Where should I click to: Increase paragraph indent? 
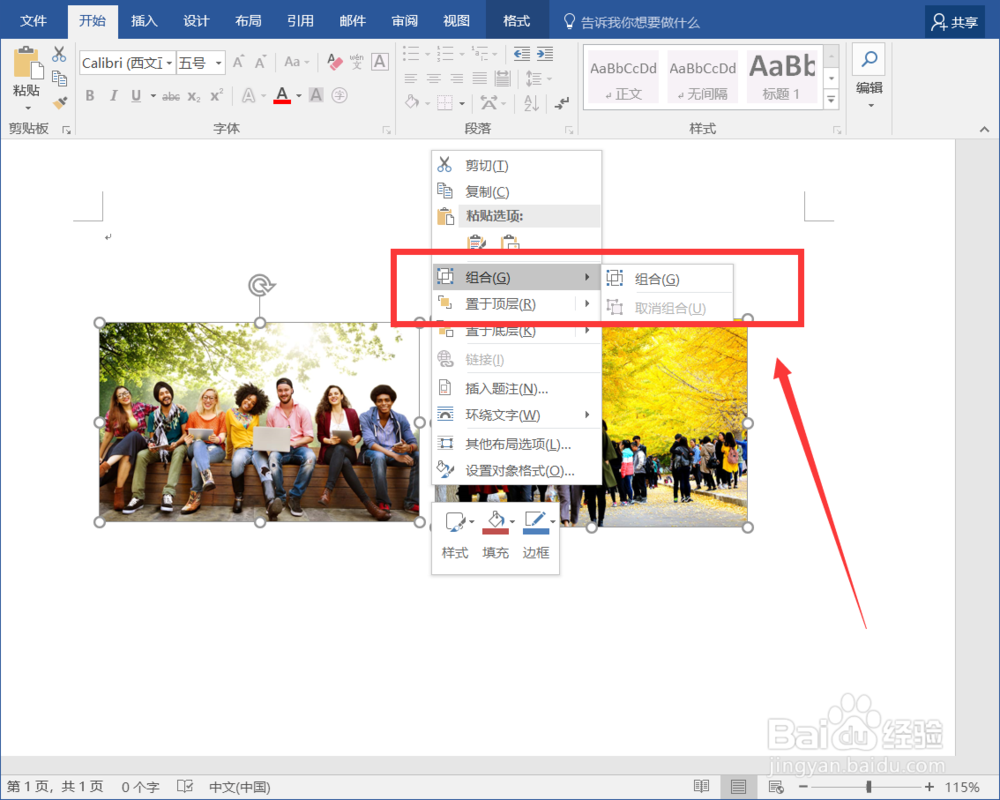click(x=545, y=54)
